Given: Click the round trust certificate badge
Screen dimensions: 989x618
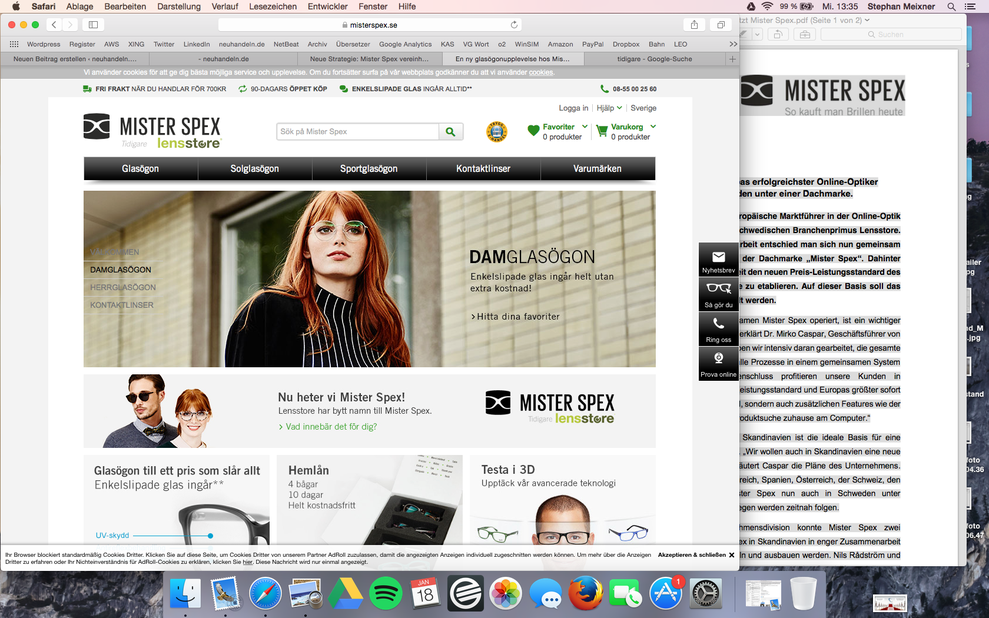Looking at the screenshot, I should click(x=496, y=132).
